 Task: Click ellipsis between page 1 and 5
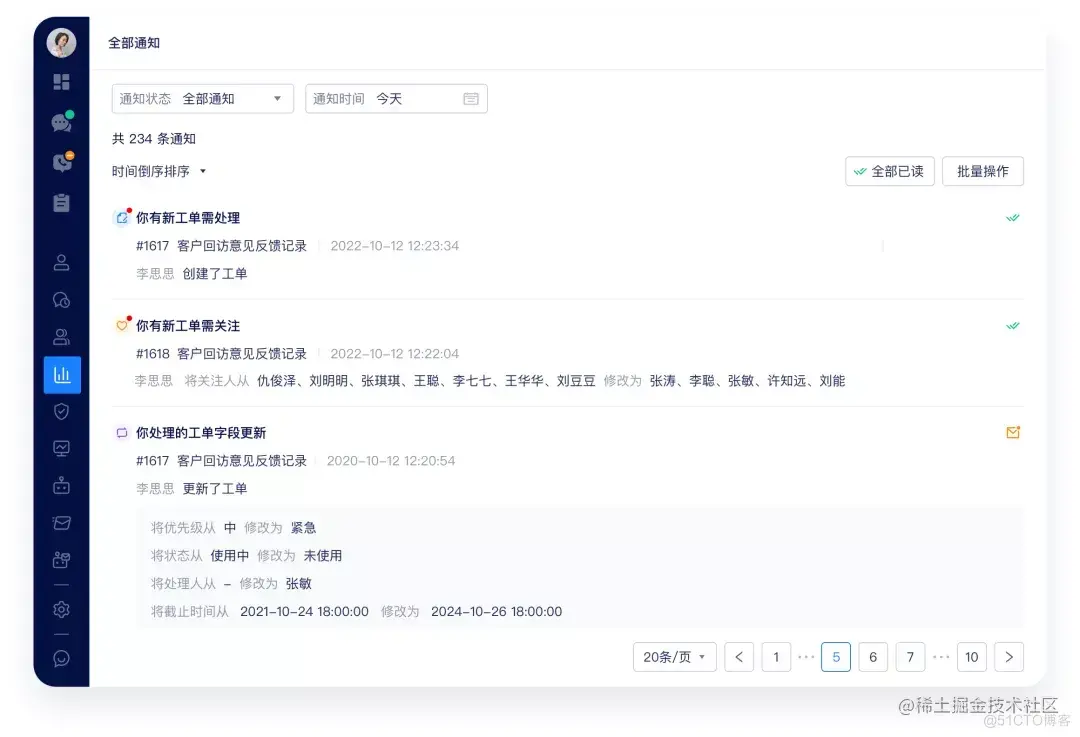[806, 657]
